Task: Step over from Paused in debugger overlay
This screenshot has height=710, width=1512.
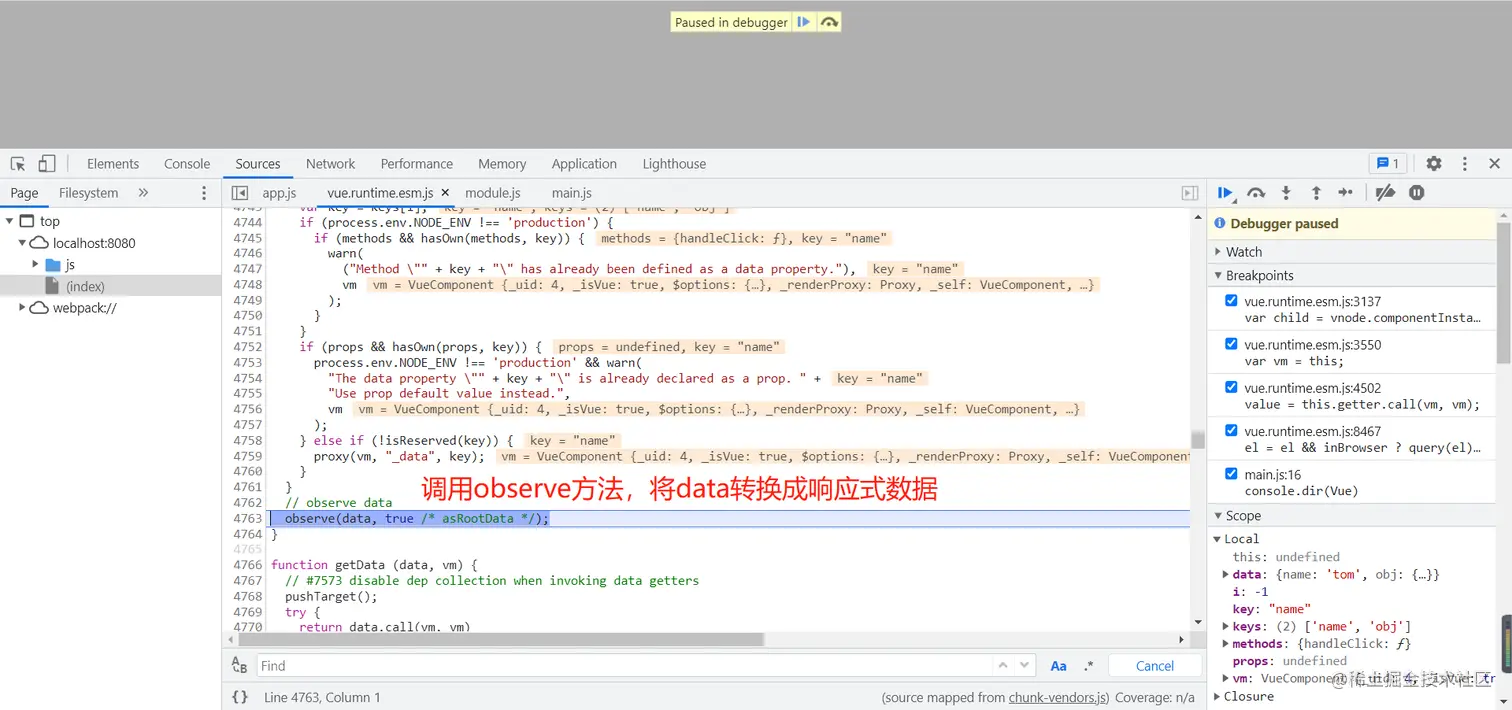Action: pyautogui.click(x=829, y=22)
